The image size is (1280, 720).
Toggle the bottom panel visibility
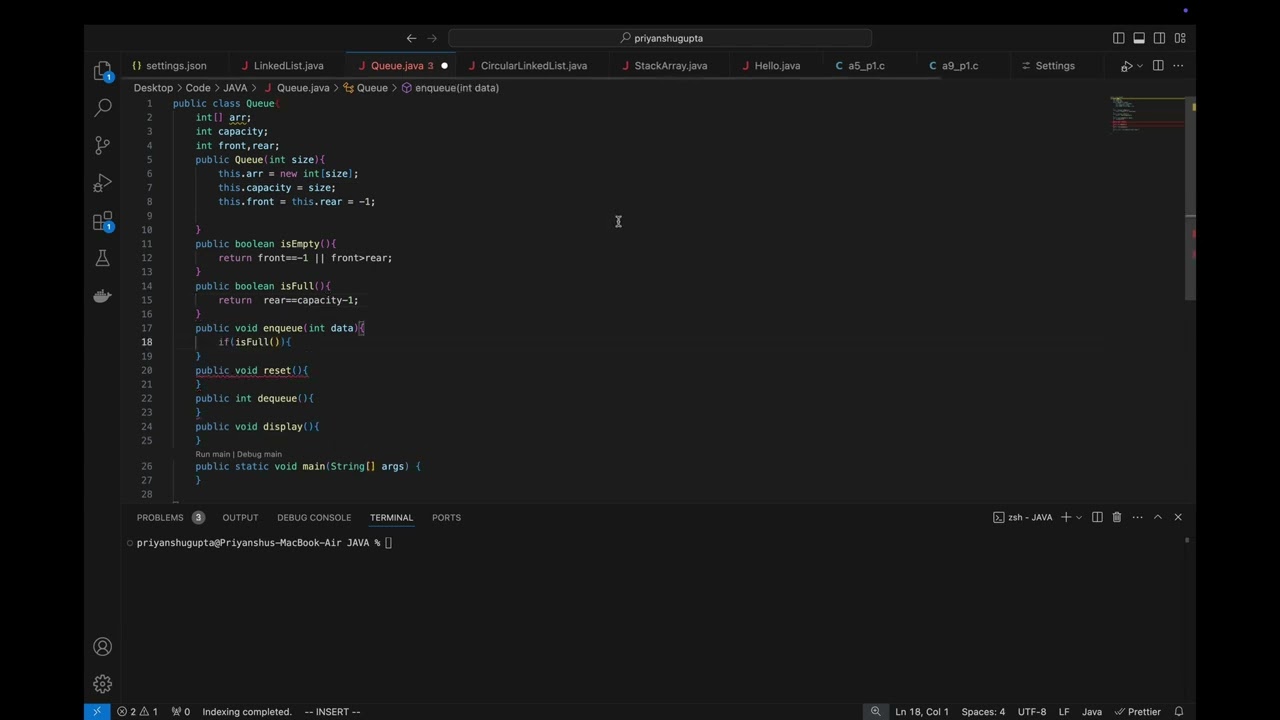click(x=1139, y=38)
